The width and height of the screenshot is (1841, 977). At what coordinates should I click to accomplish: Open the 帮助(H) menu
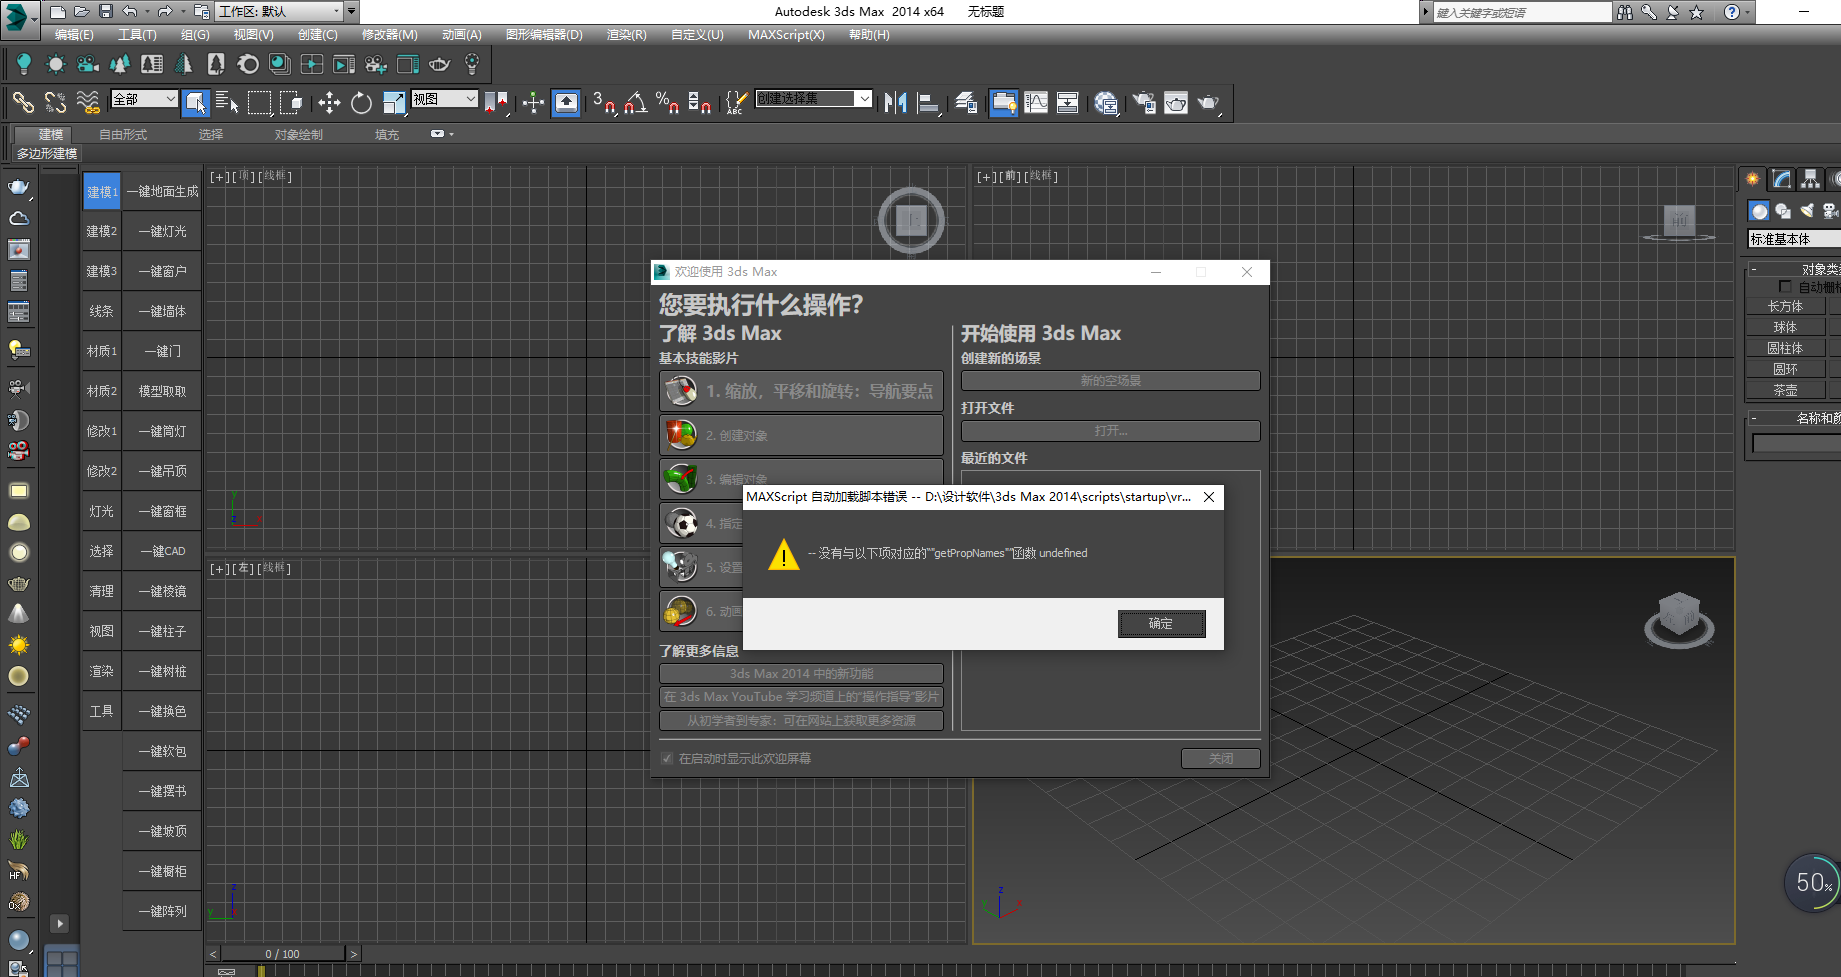(x=869, y=35)
